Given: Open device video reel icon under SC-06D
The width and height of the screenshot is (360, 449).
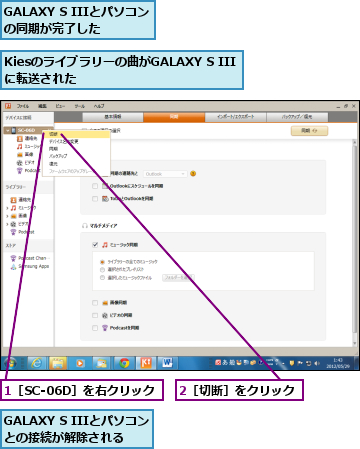Looking at the screenshot, I should coord(20,163).
